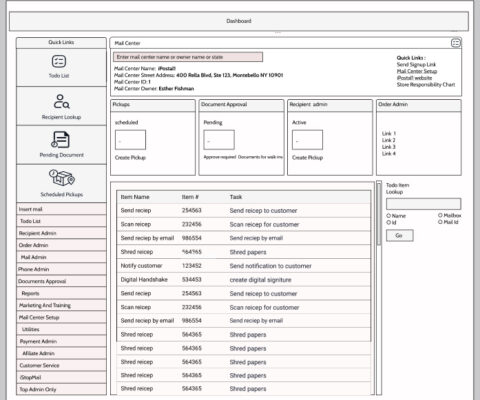This screenshot has height=400, width=480.
Task: Select the Notify customer row in task table
Action: point(244,266)
